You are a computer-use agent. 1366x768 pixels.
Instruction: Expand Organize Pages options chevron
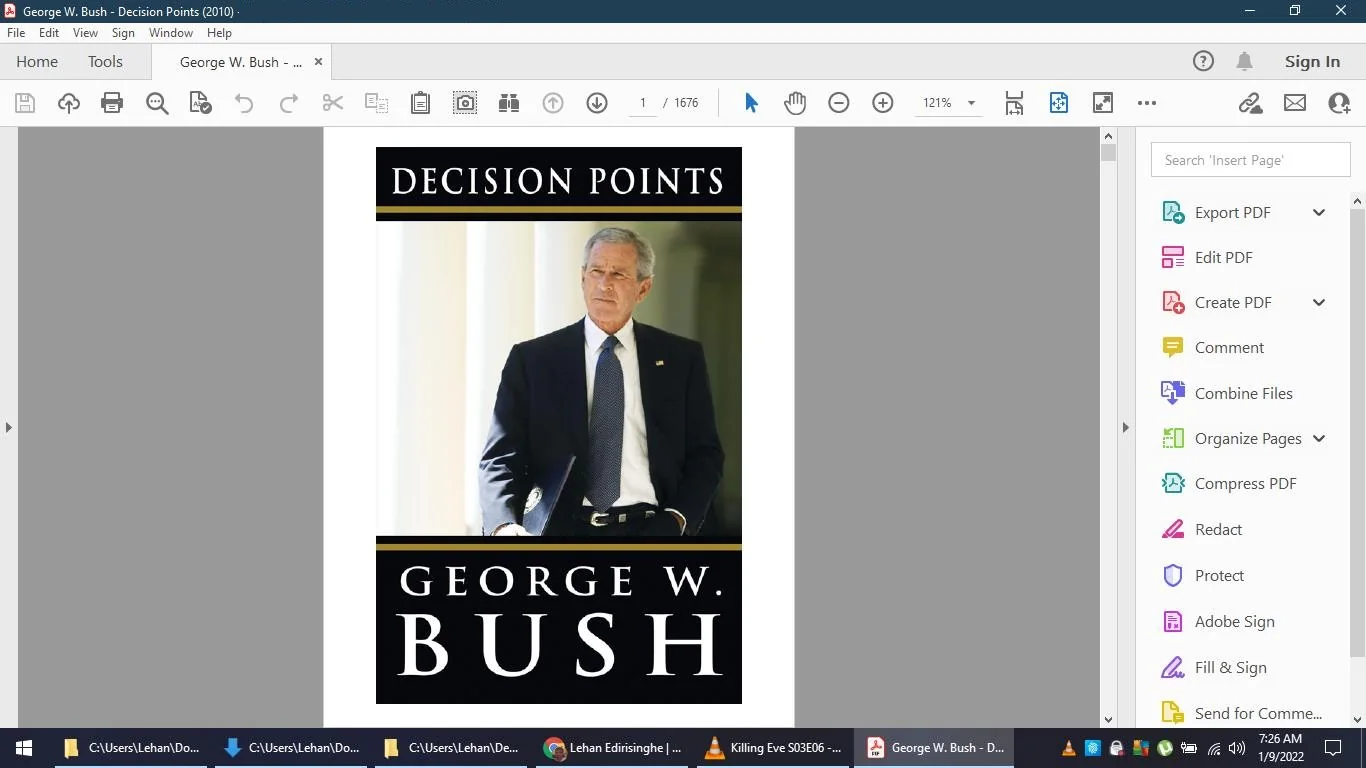point(1319,438)
